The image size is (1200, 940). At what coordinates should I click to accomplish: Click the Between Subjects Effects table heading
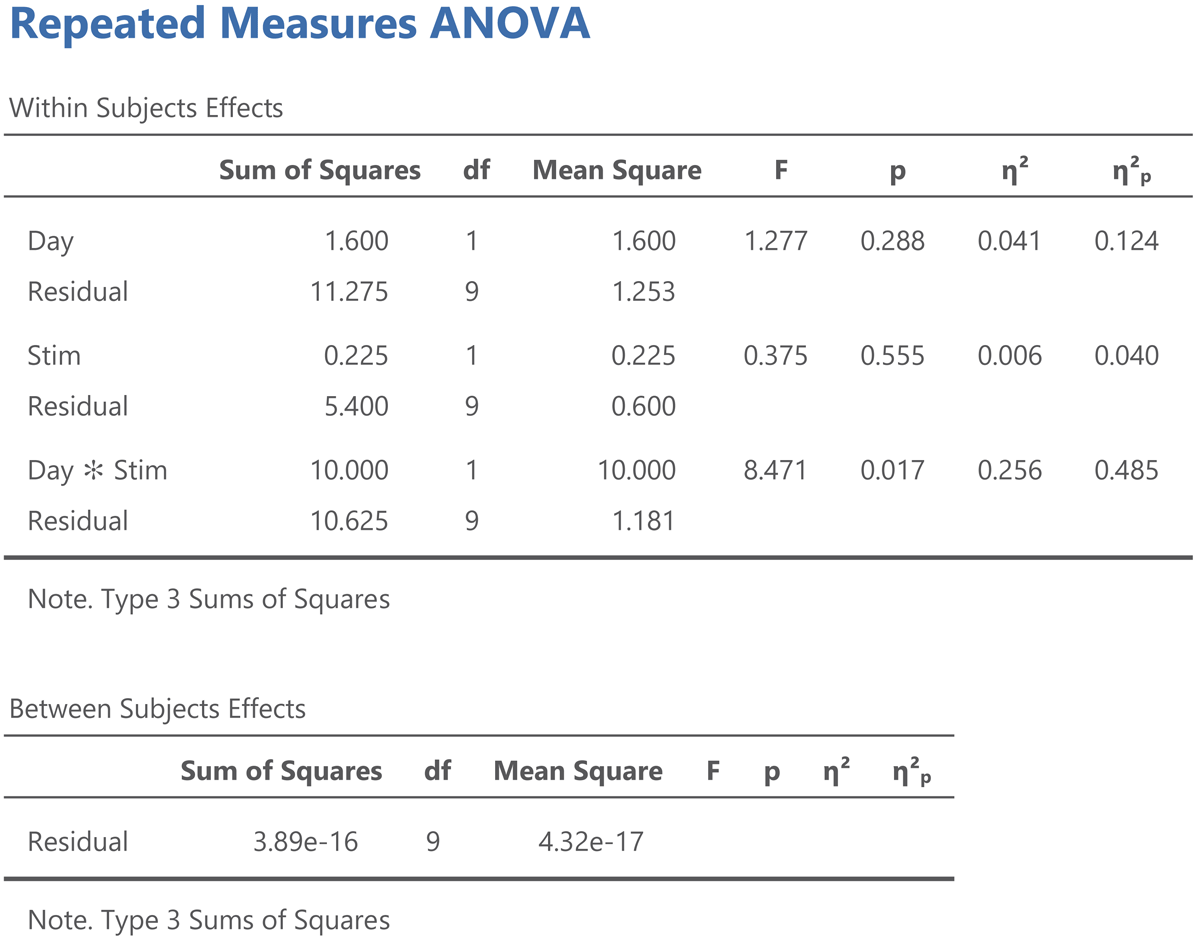[157, 709]
